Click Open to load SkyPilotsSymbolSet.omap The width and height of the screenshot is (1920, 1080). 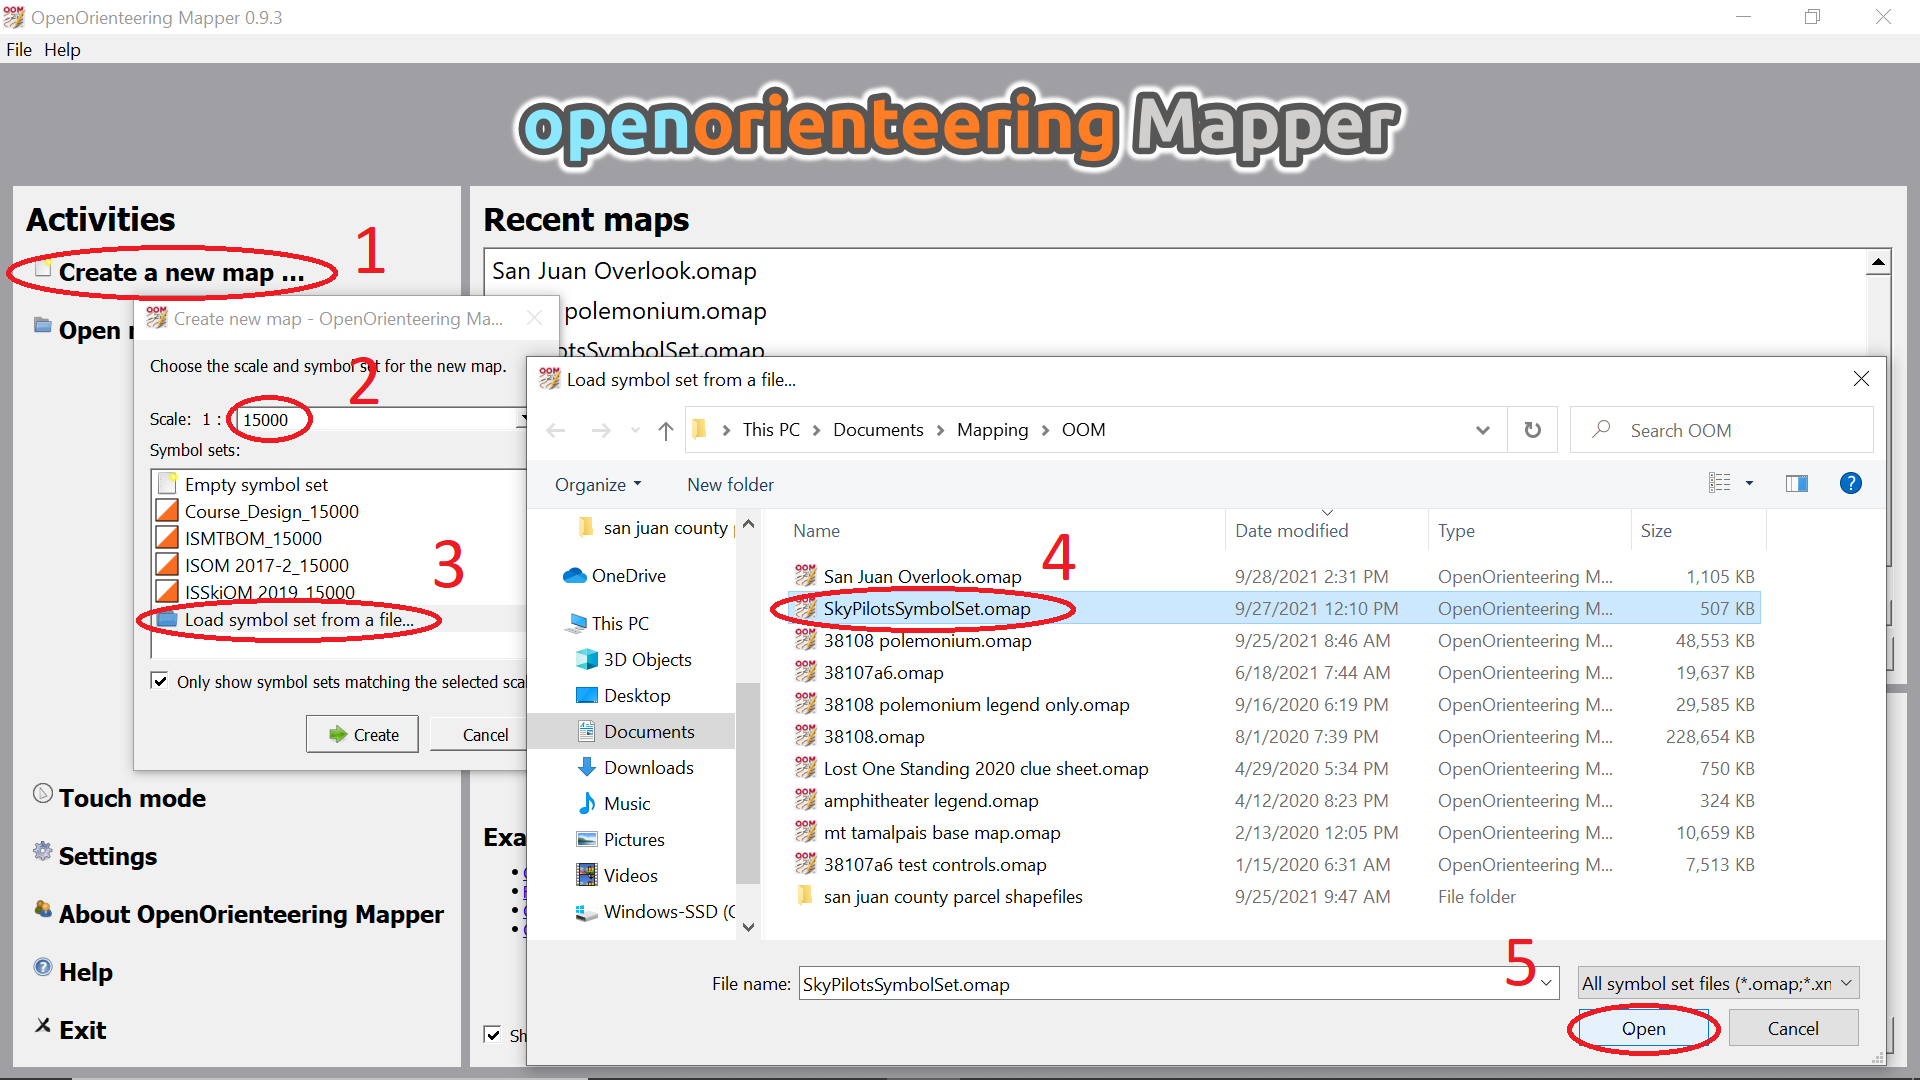[1642, 1028]
